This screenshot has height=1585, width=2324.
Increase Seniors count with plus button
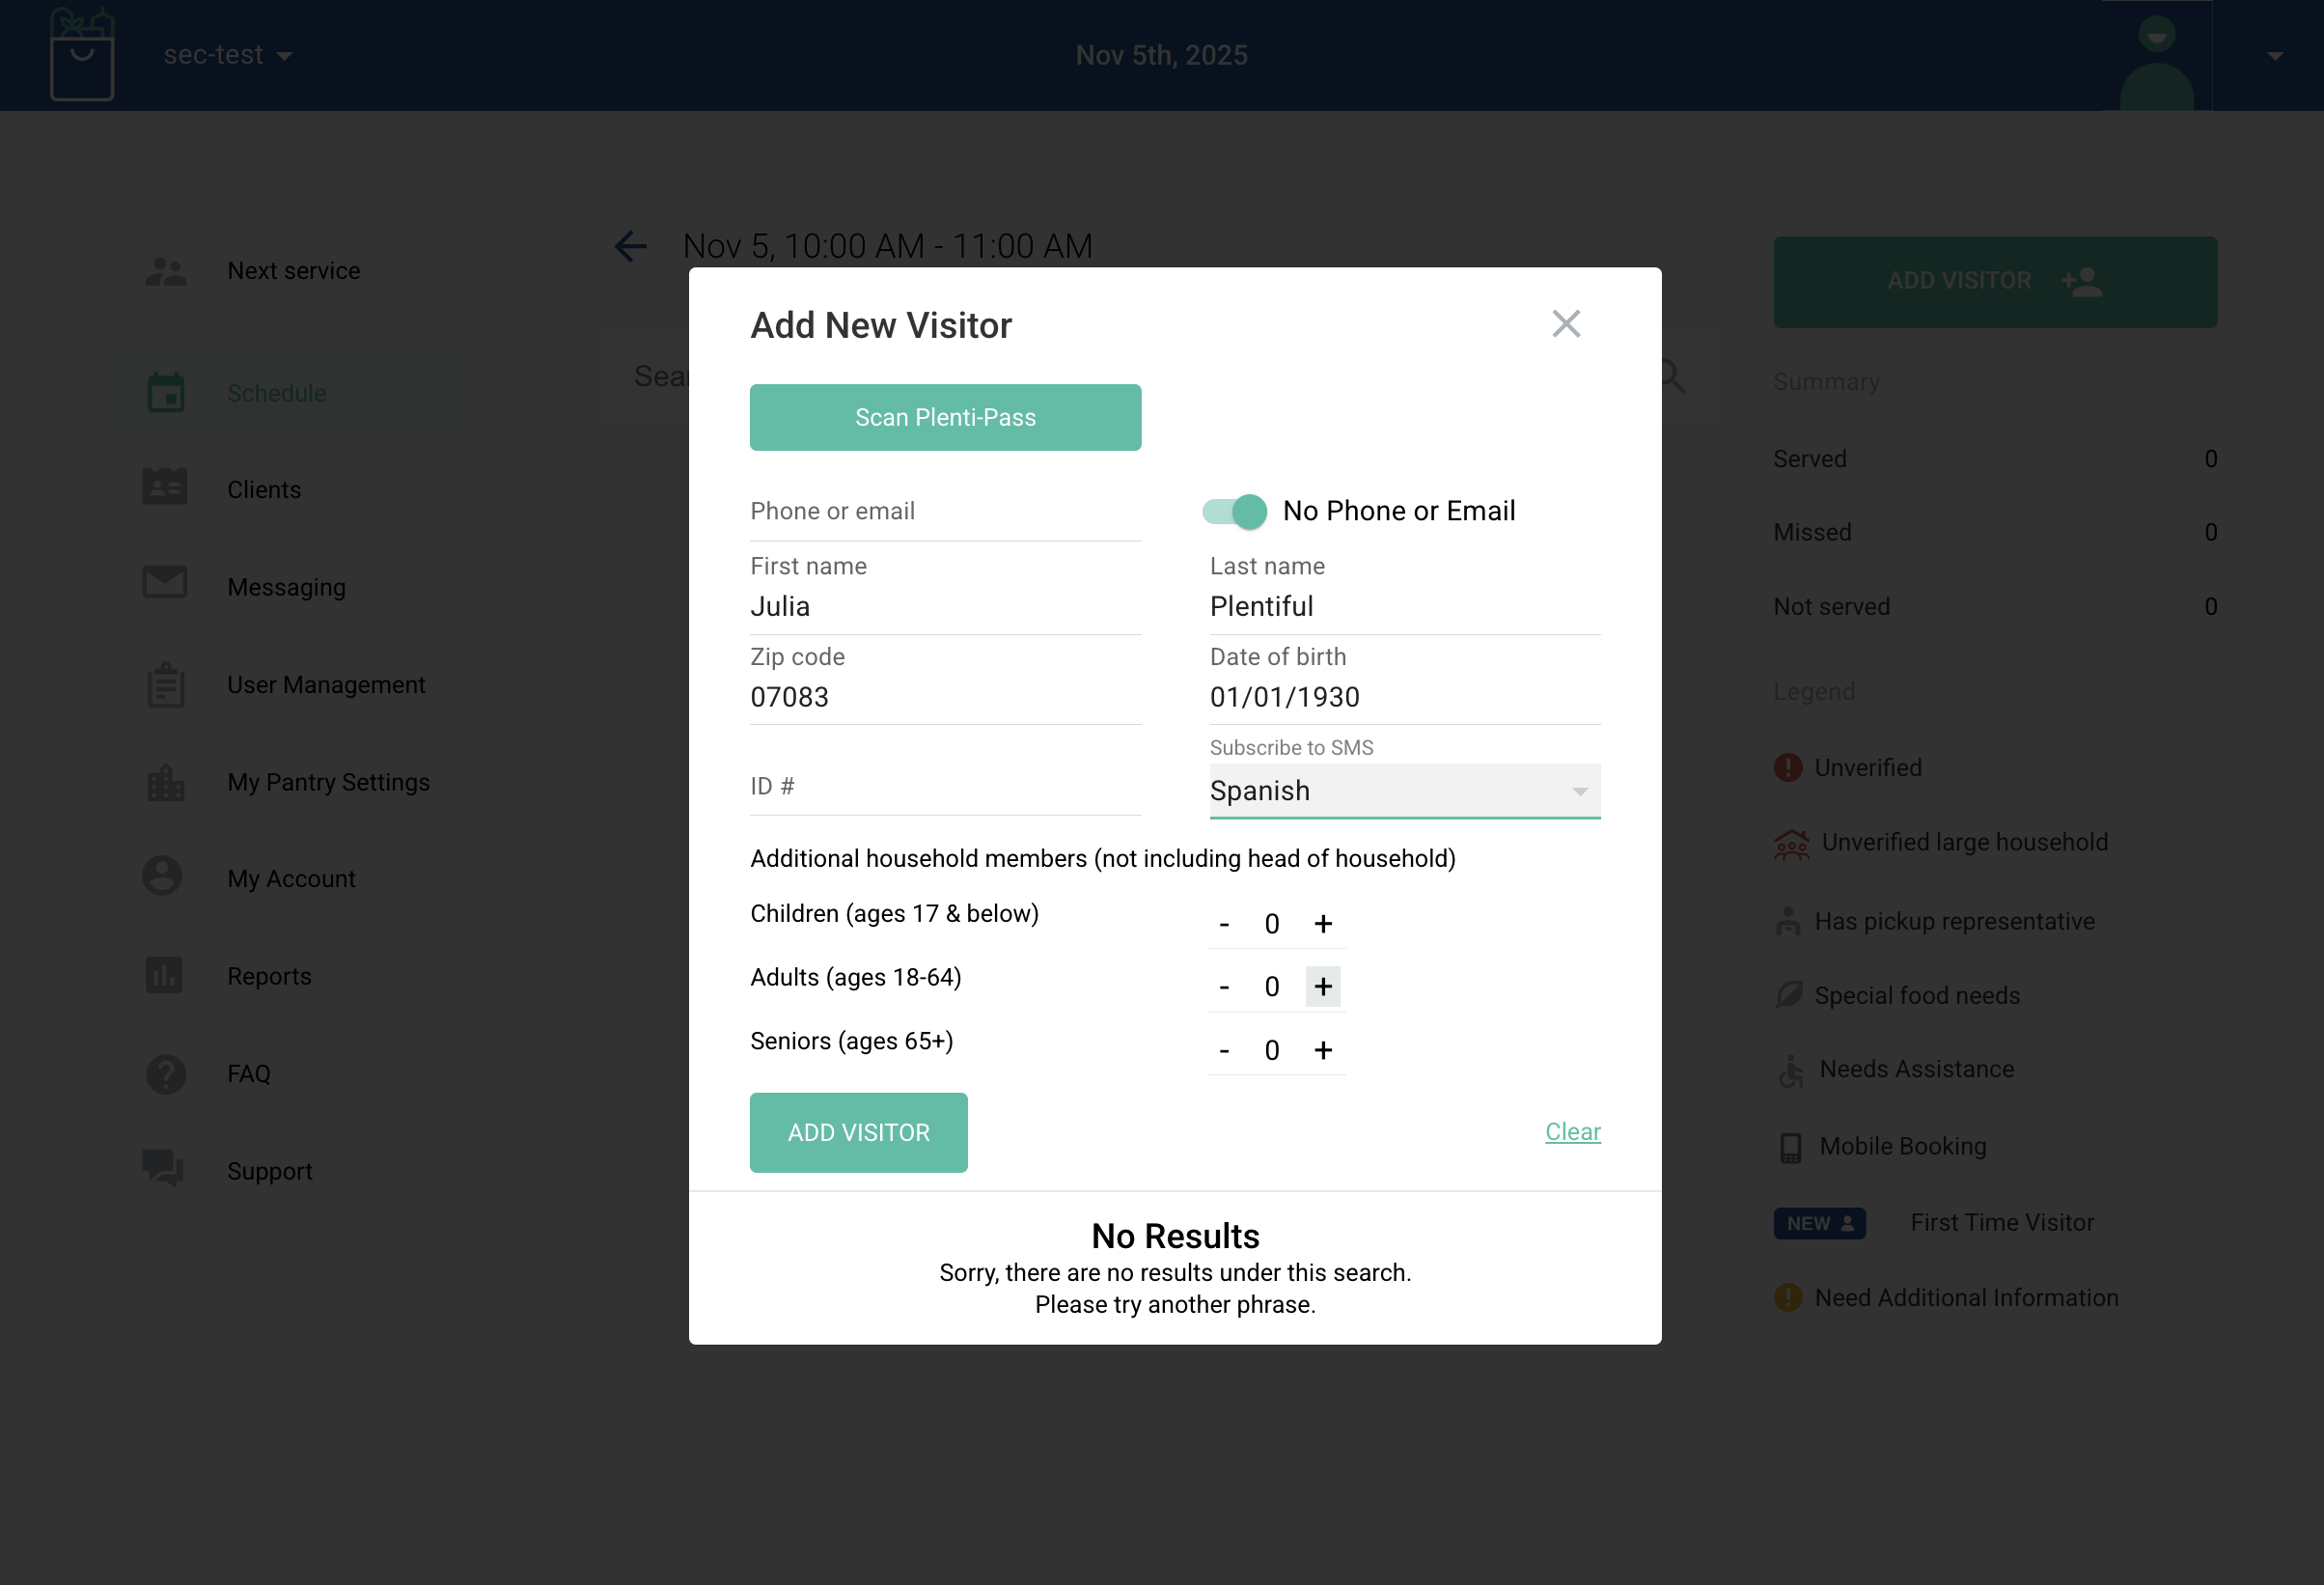pos(1322,1050)
